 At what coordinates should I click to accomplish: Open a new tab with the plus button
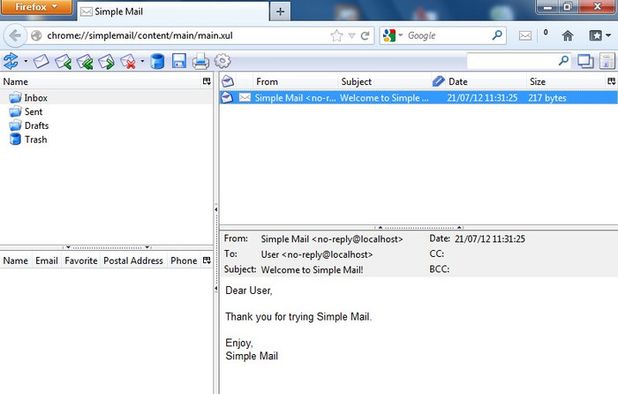280,12
